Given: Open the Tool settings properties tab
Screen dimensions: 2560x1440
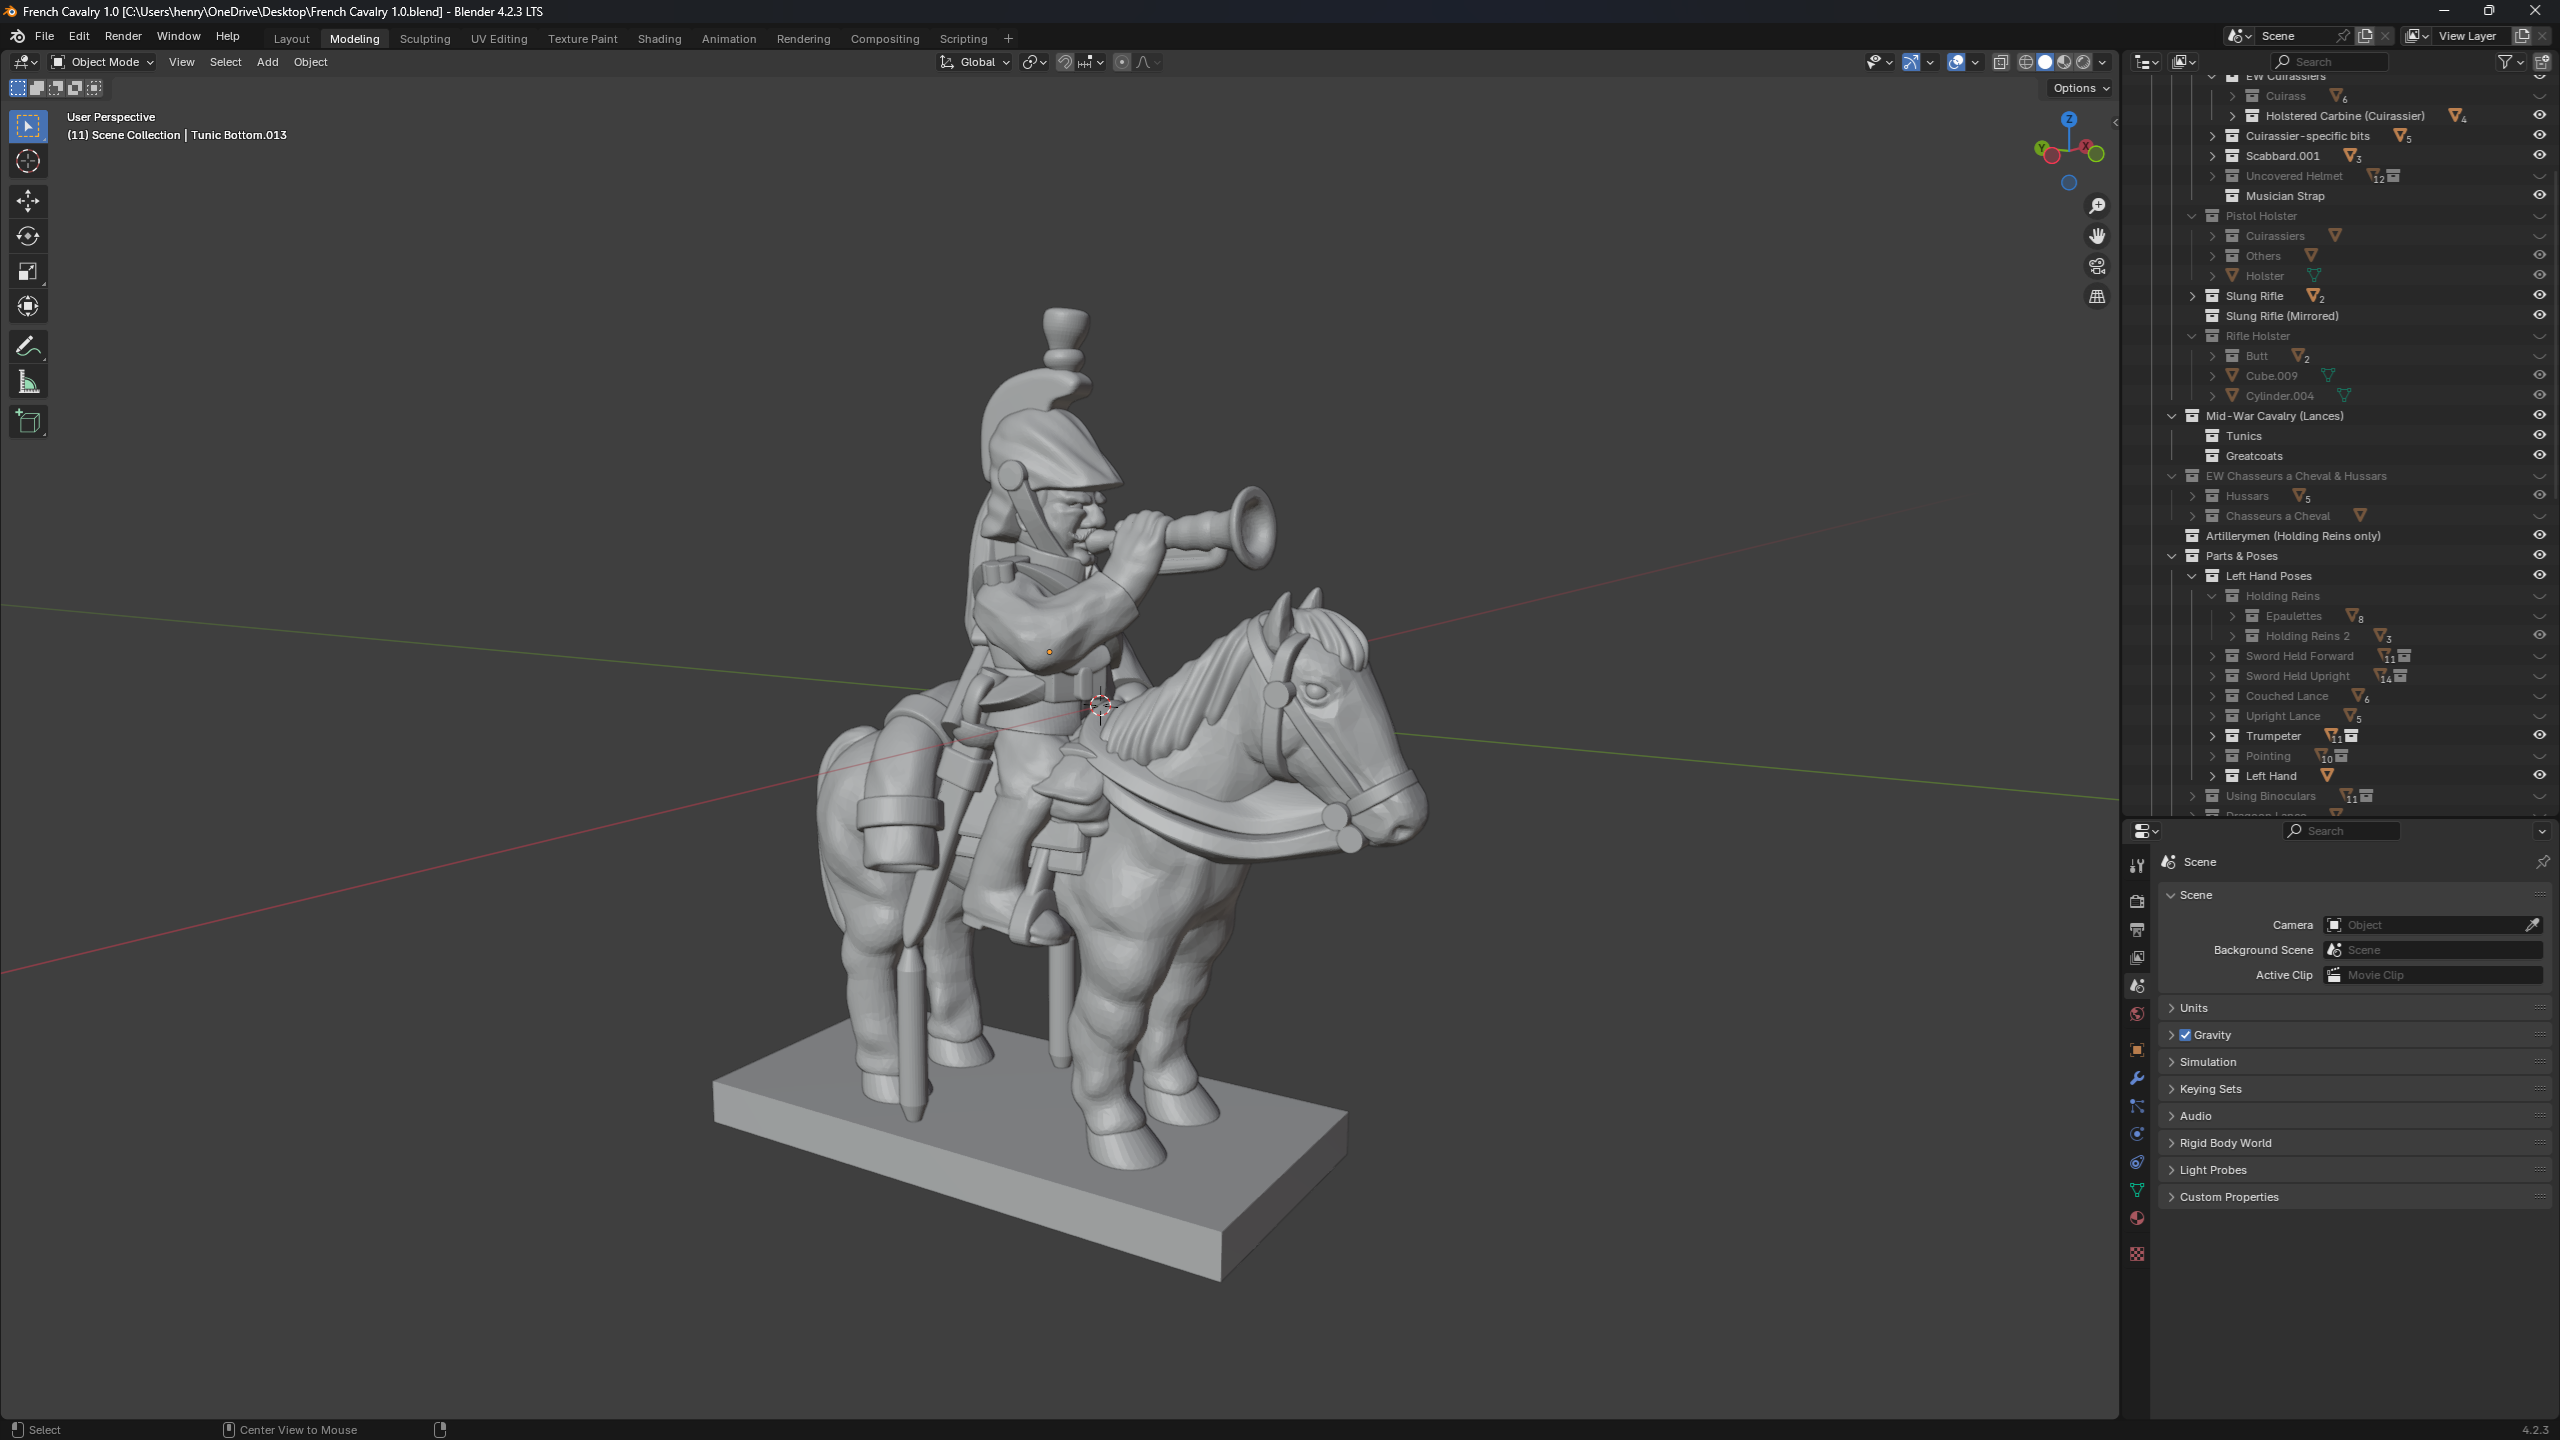Looking at the screenshot, I should [2137, 865].
